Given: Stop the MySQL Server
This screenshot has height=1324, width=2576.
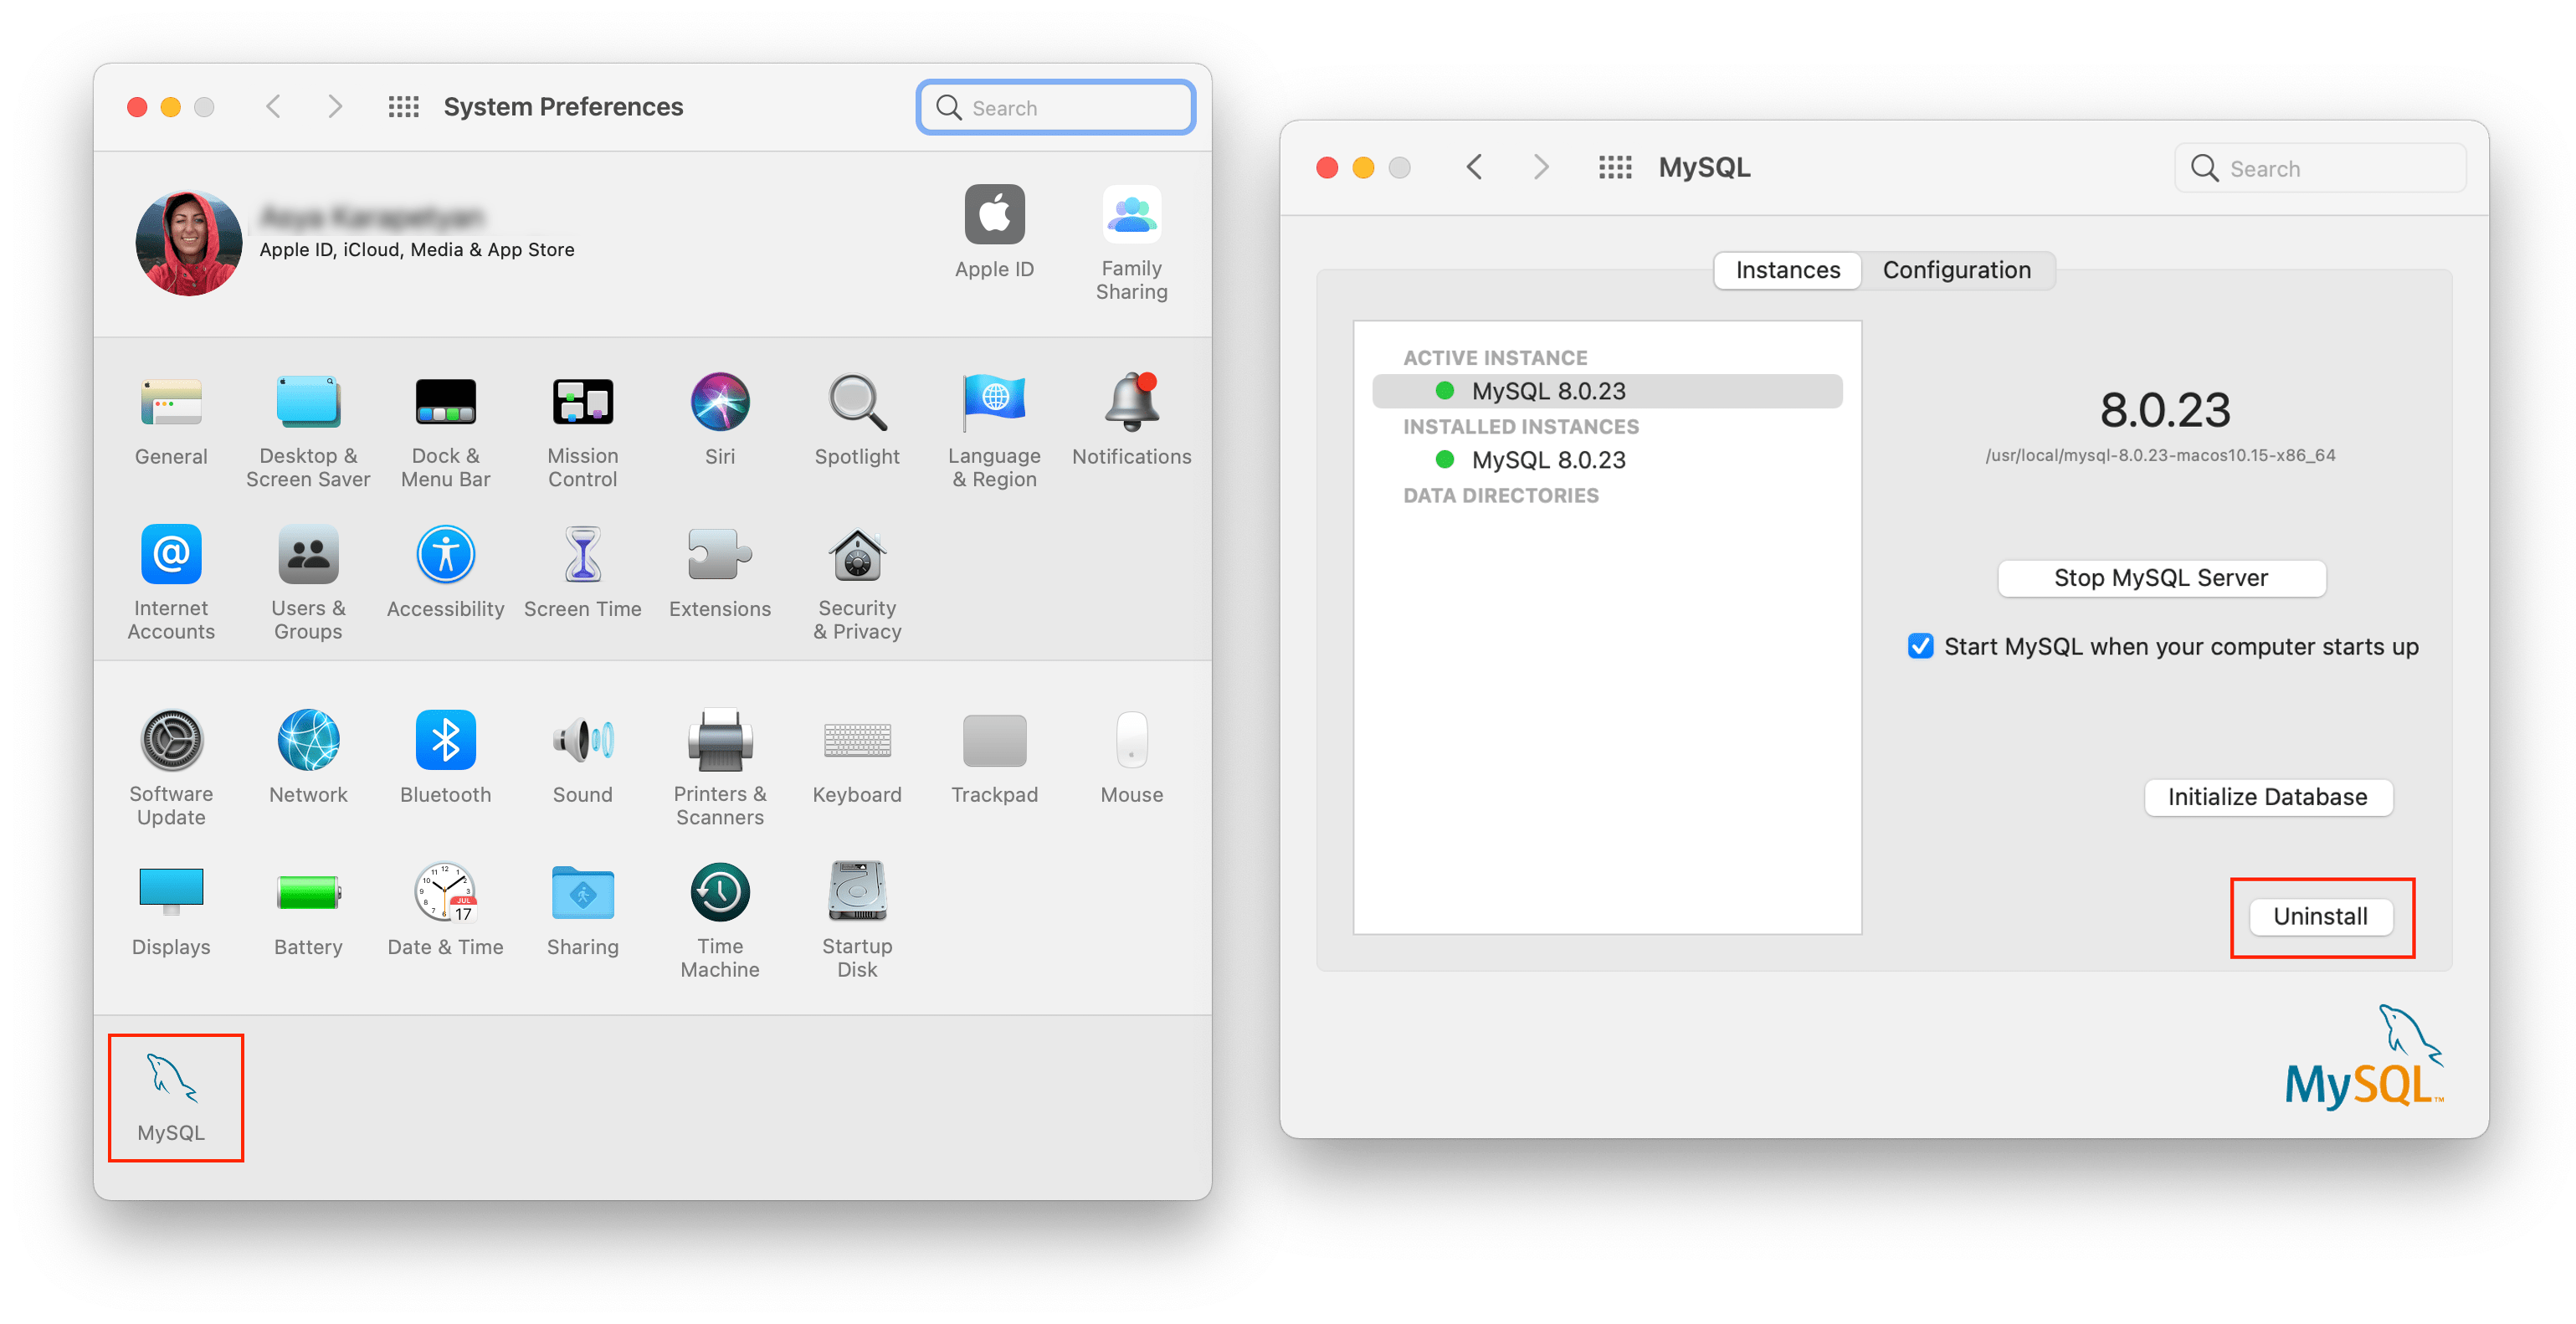Looking at the screenshot, I should pyautogui.click(x=2160, y=578).
